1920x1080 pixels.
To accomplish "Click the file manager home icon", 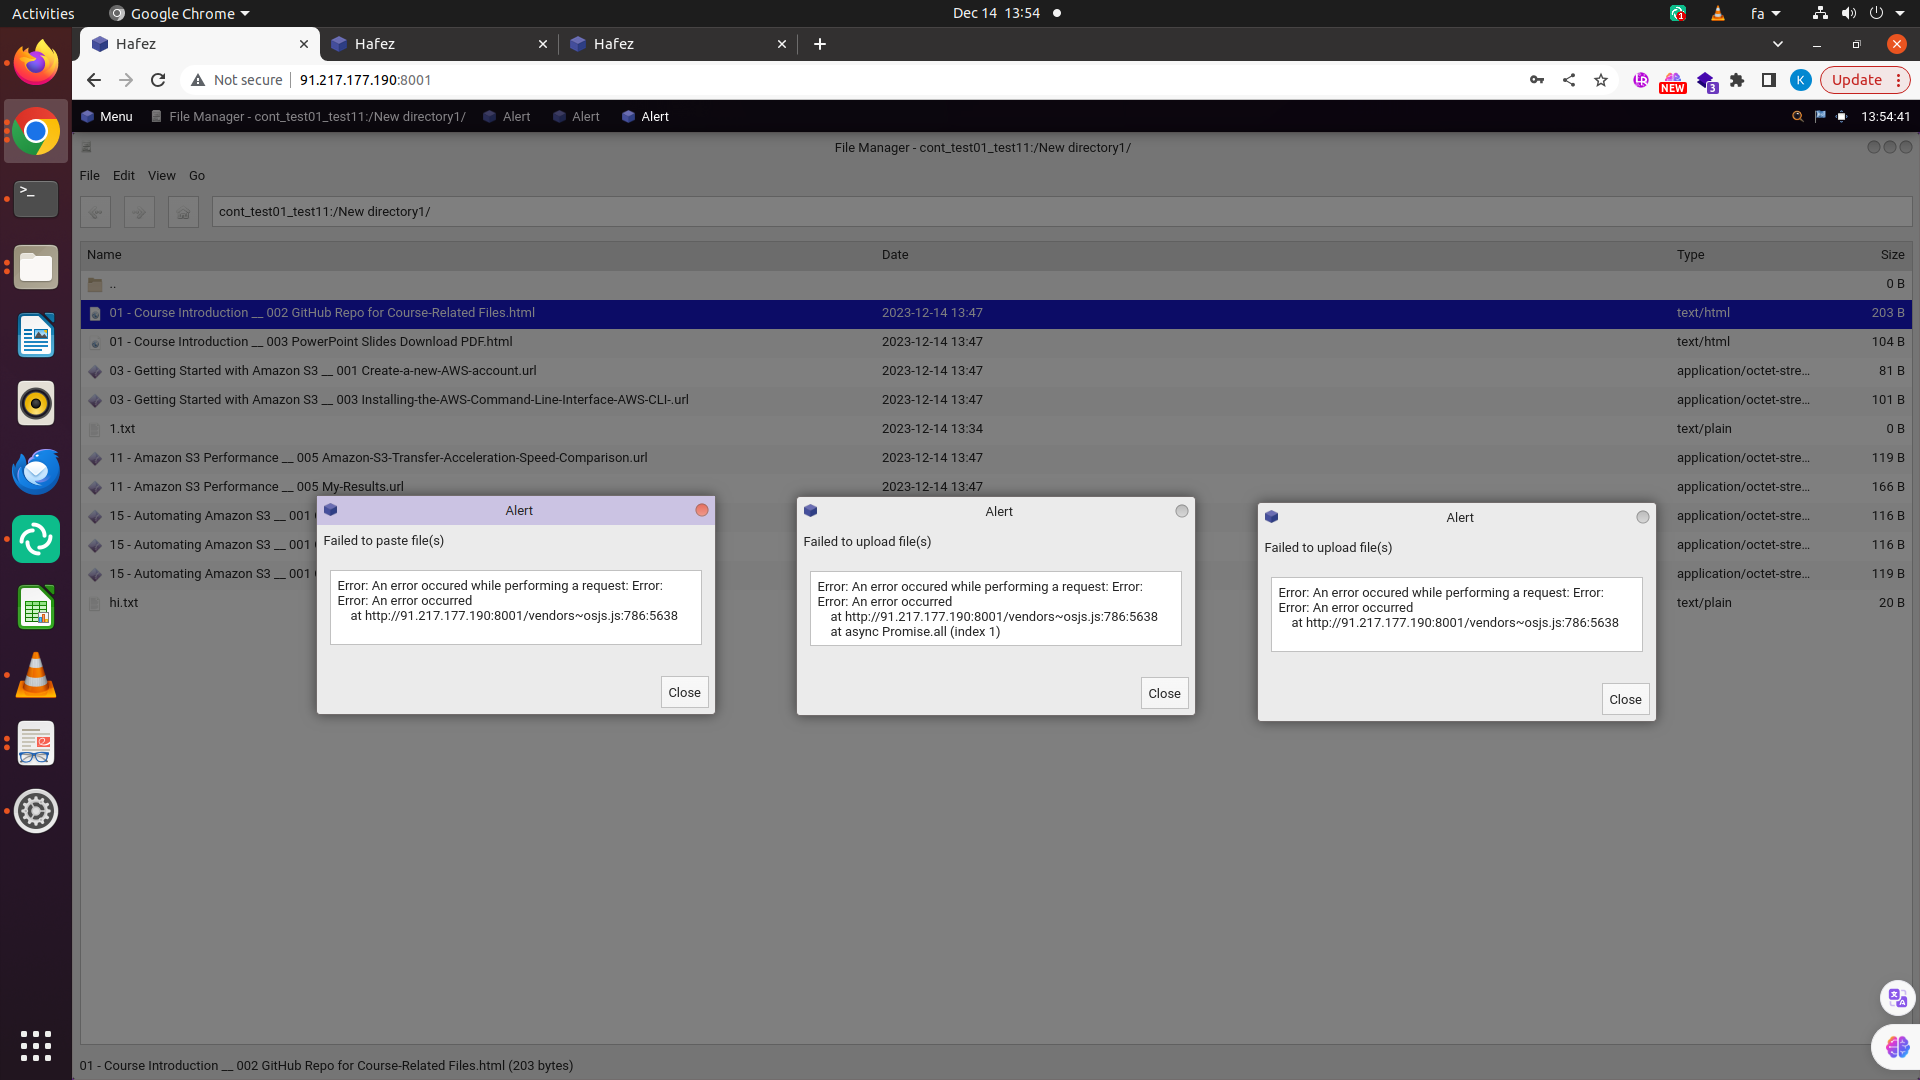I will [183, 212].
